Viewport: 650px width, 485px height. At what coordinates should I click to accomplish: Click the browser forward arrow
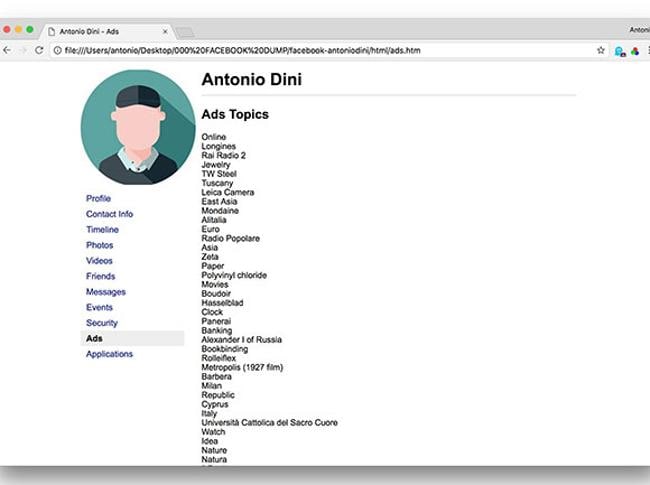[22, 50]
